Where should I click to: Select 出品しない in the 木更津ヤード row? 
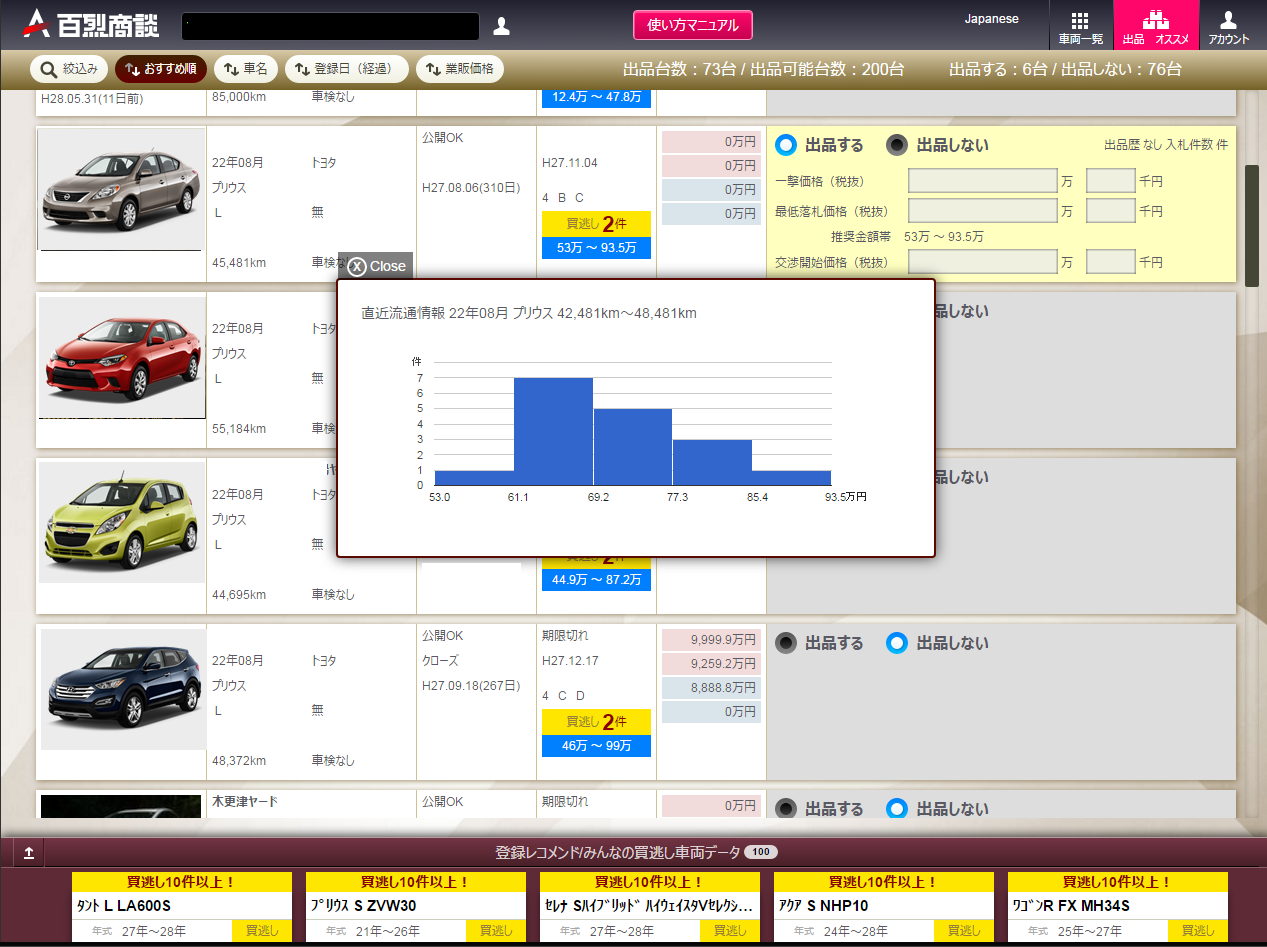[898, 808]
